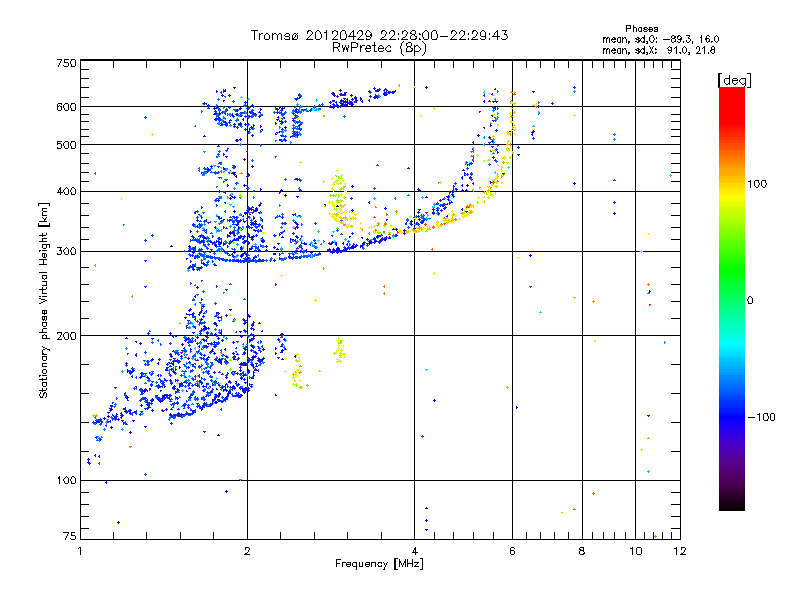Click the x-axis tick label '12'
The width and height of the screenshot is (800, 600).
click(x=680, y=551)
